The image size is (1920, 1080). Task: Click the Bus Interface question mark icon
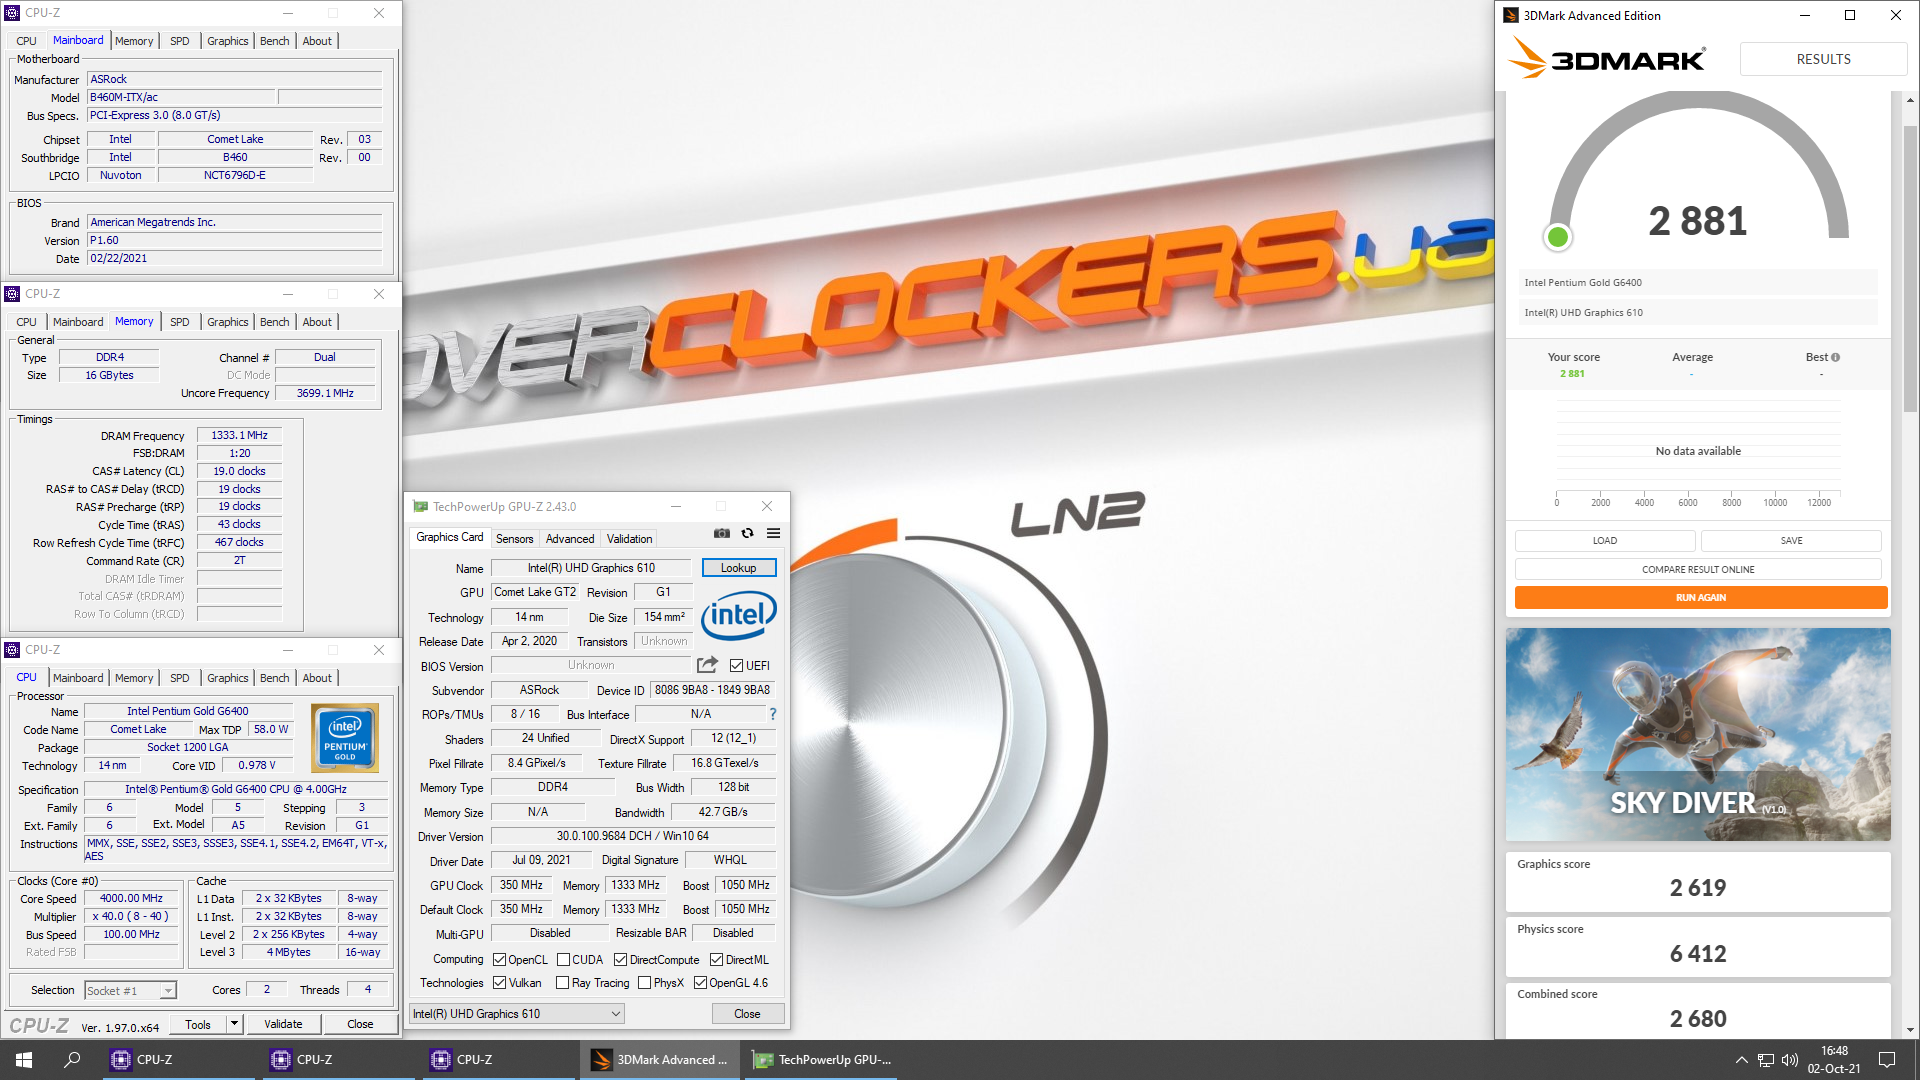point(773,714)
